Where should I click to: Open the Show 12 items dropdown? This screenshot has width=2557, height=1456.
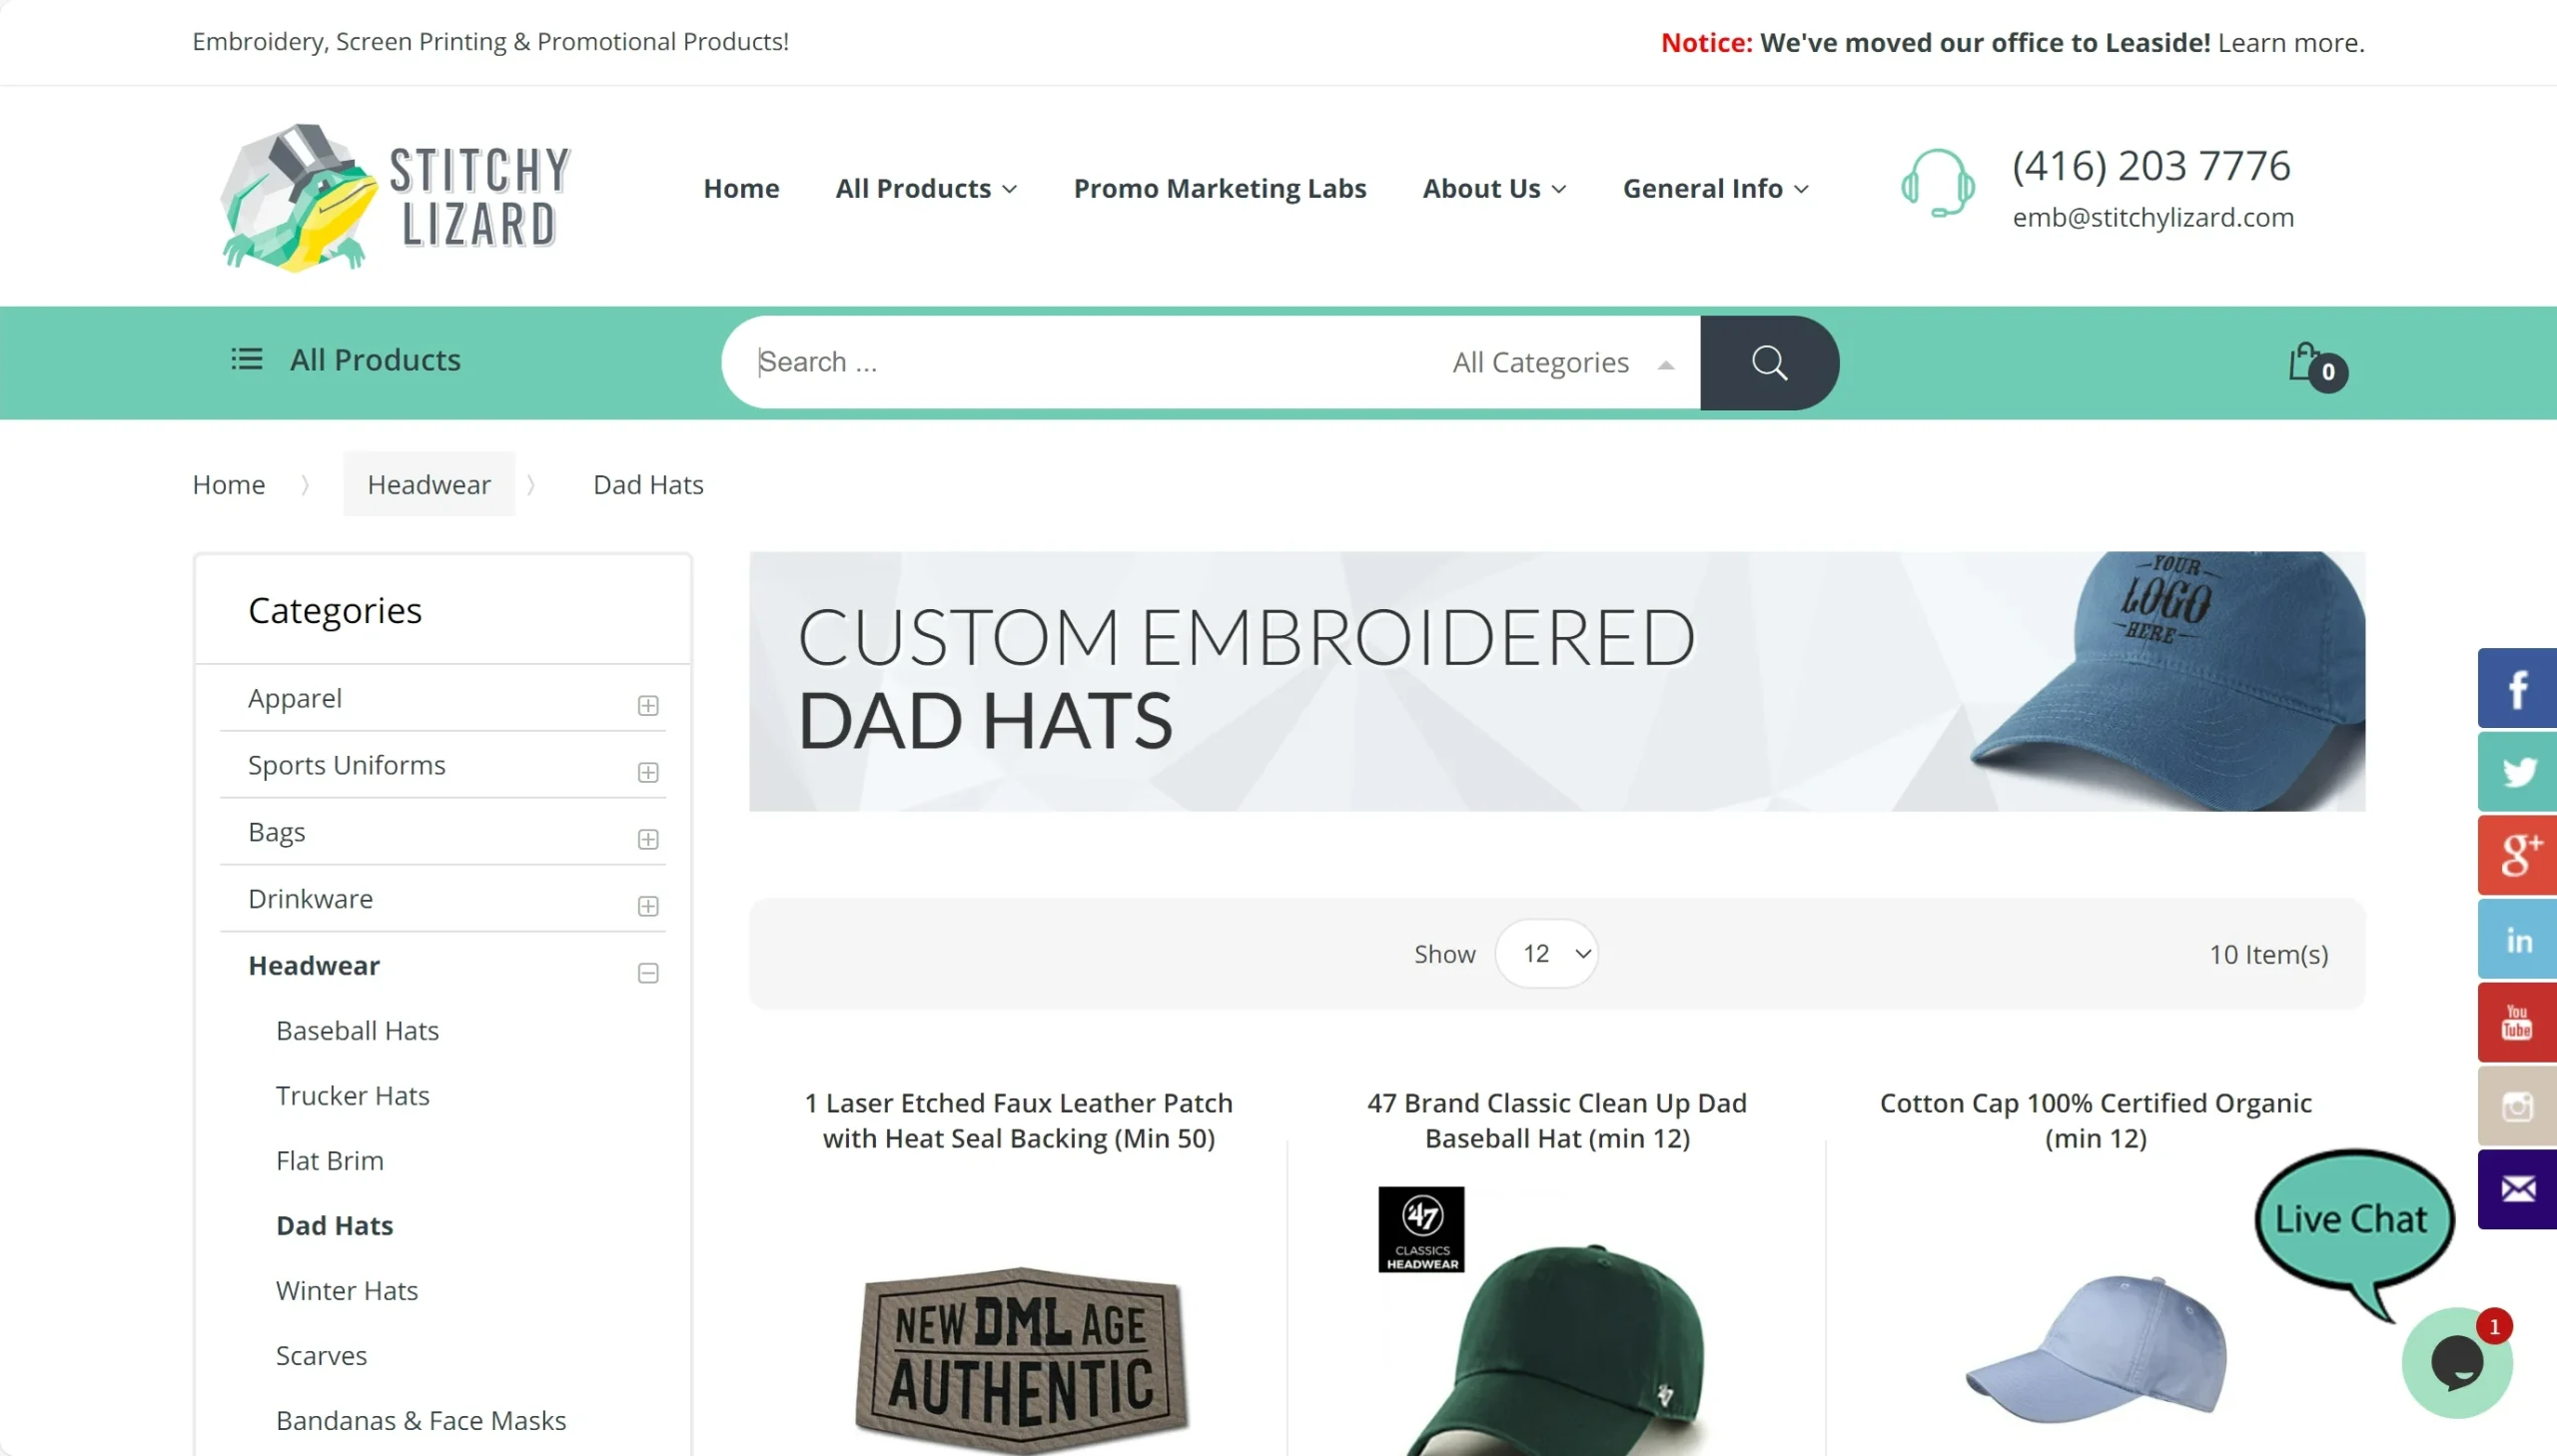(x=1546, y=953)
